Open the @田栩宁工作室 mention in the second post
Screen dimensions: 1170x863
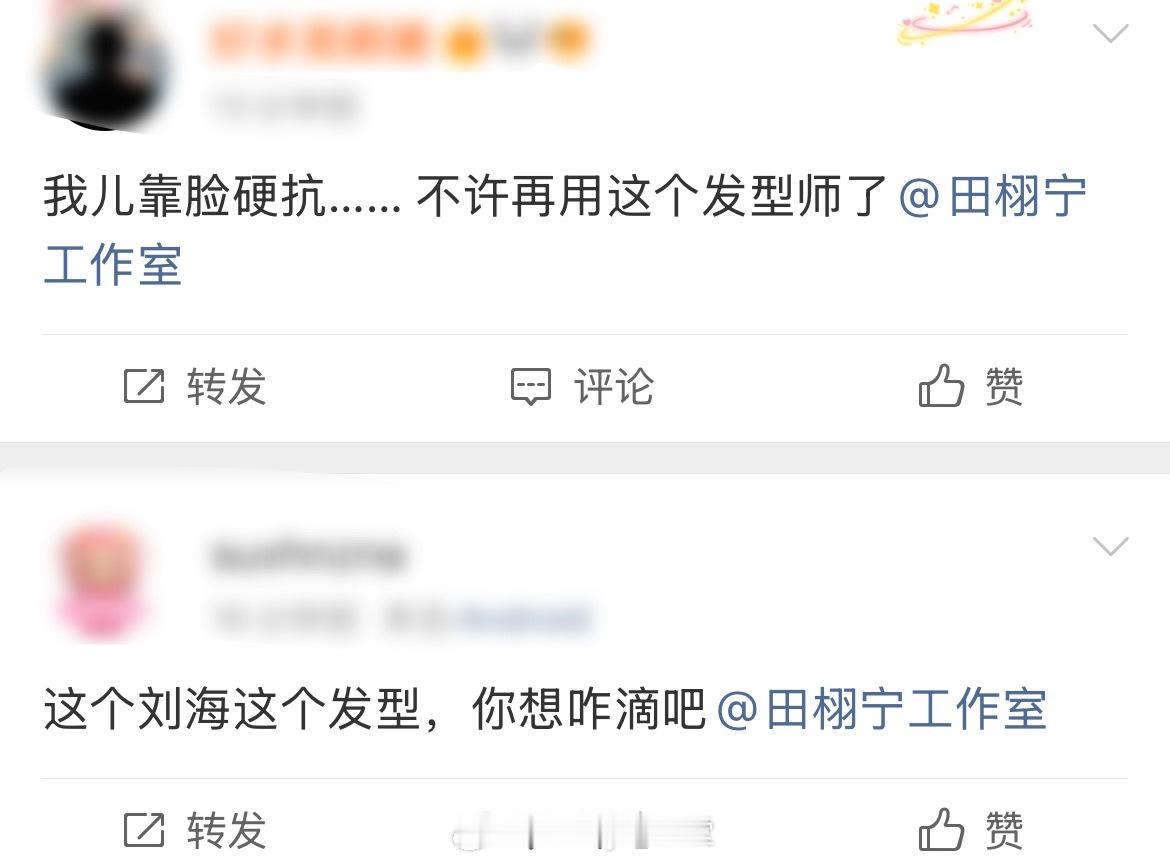[x=881, y=709]
